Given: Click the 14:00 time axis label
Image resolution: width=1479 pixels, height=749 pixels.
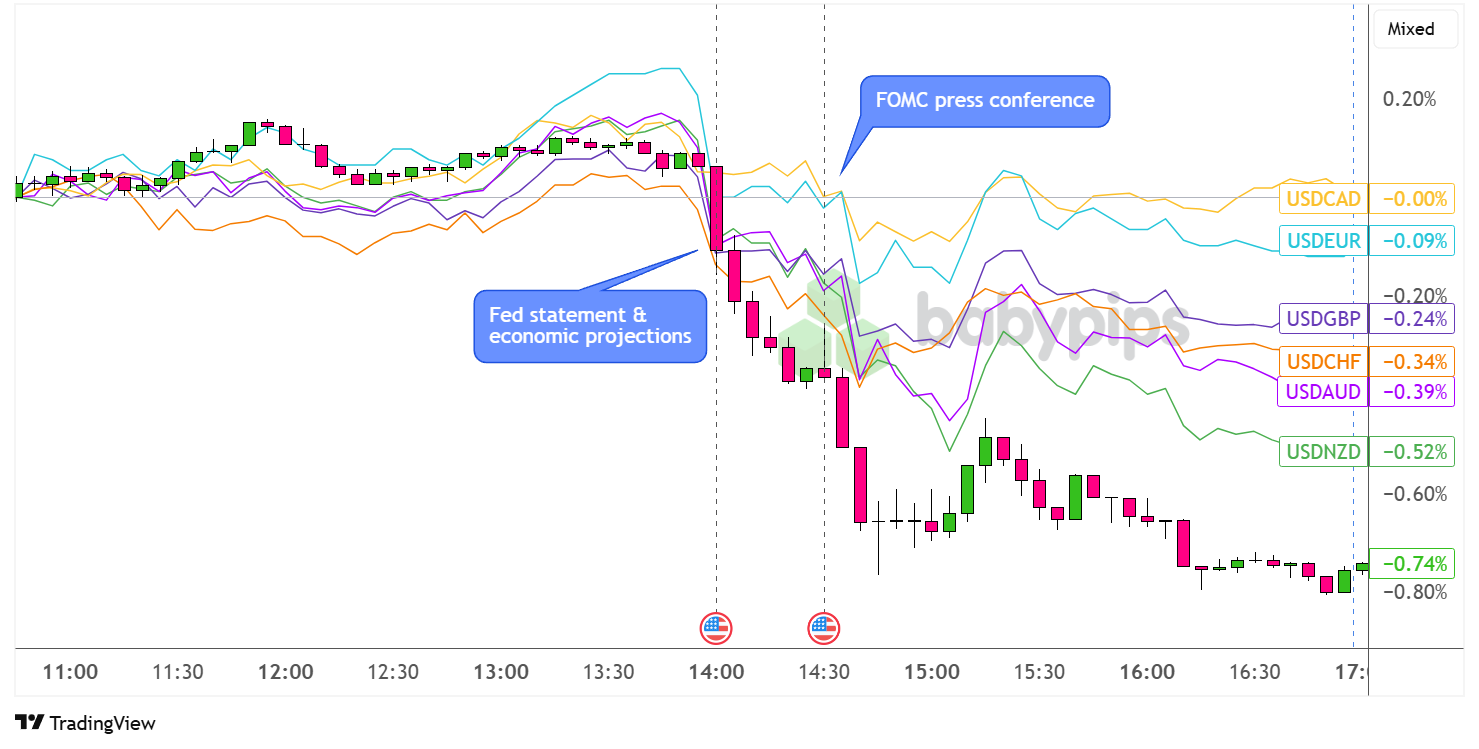Looking at the screenshot, I should (x=716, y=671).
